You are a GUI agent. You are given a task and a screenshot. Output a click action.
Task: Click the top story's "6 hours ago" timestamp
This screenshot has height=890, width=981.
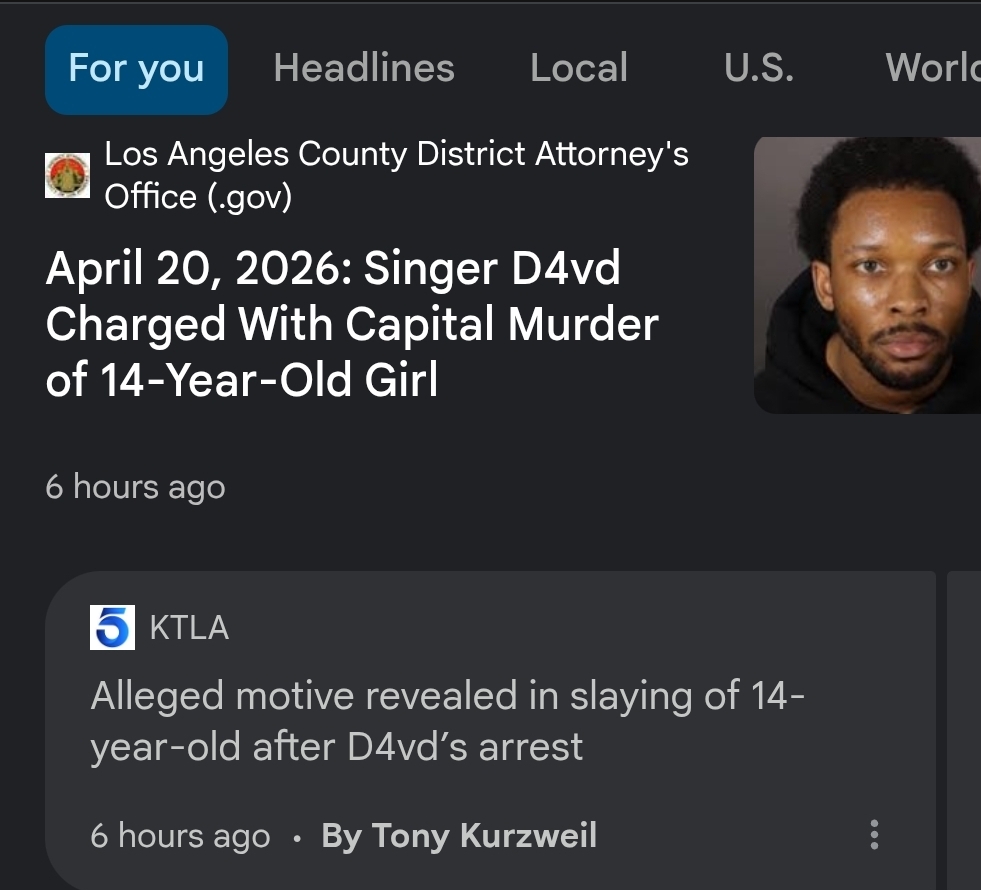pos(135,487)
